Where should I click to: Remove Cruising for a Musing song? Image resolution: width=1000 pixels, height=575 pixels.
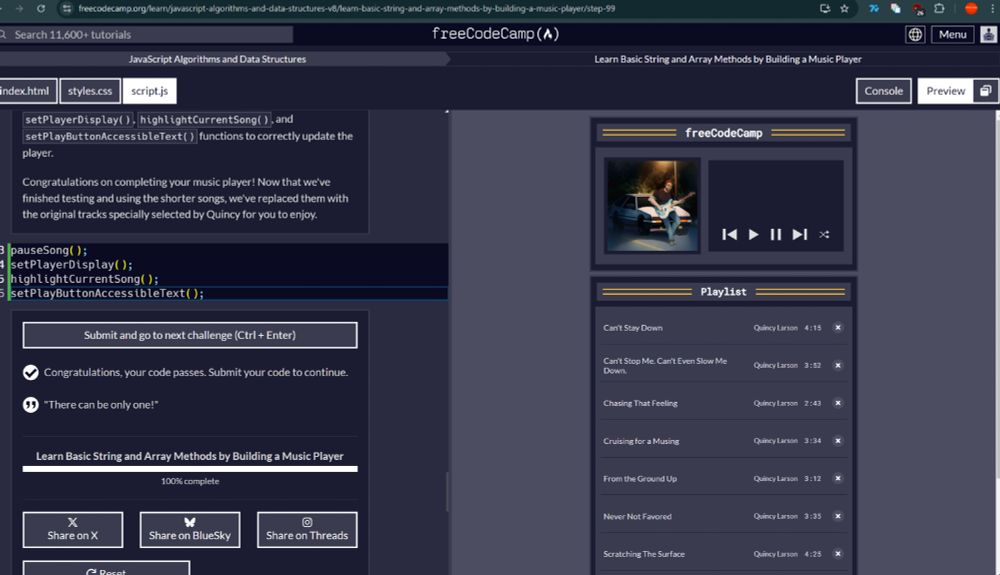pyautogui.click(x=838, y=440)
